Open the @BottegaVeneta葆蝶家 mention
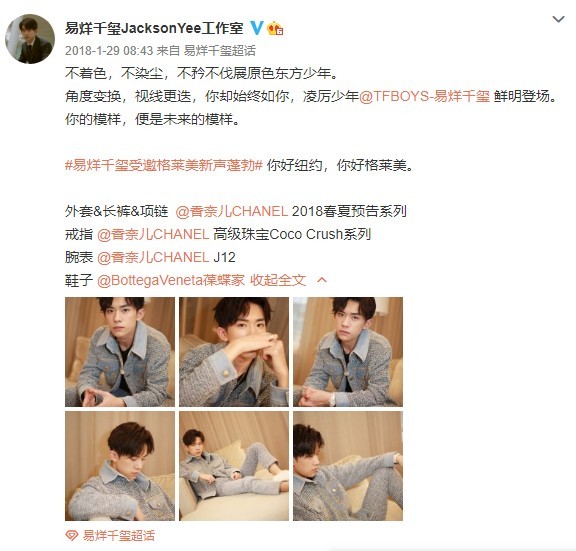Screen dimensions: 576x551 pos(171,280)
